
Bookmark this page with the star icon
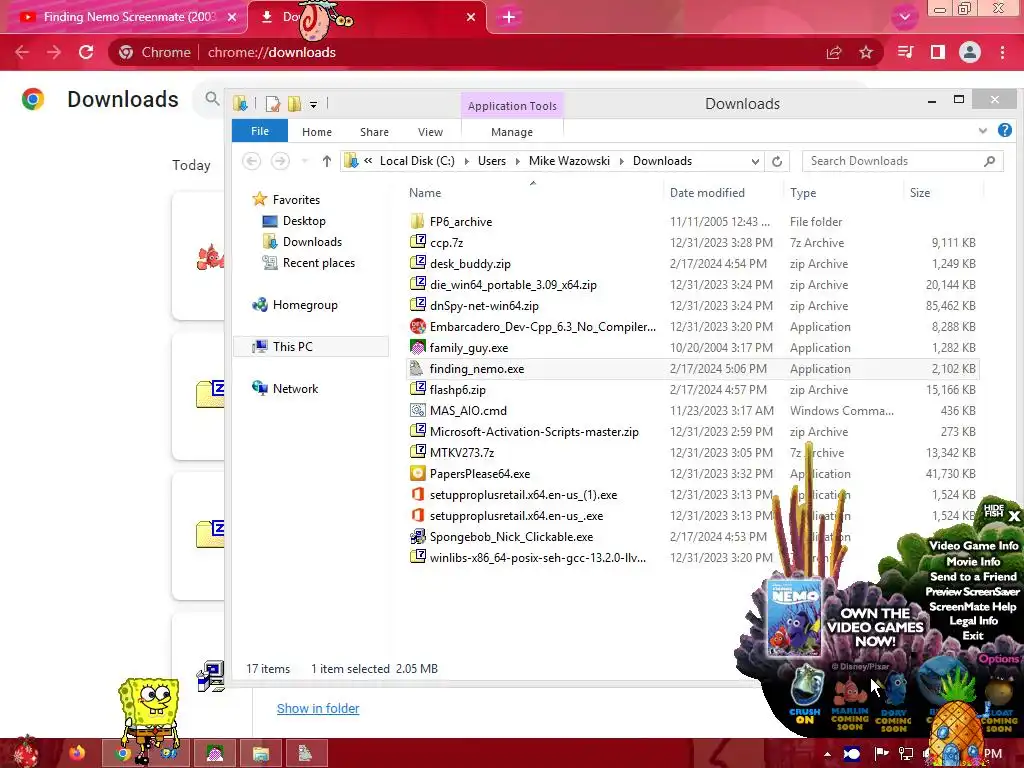(866, 52)
